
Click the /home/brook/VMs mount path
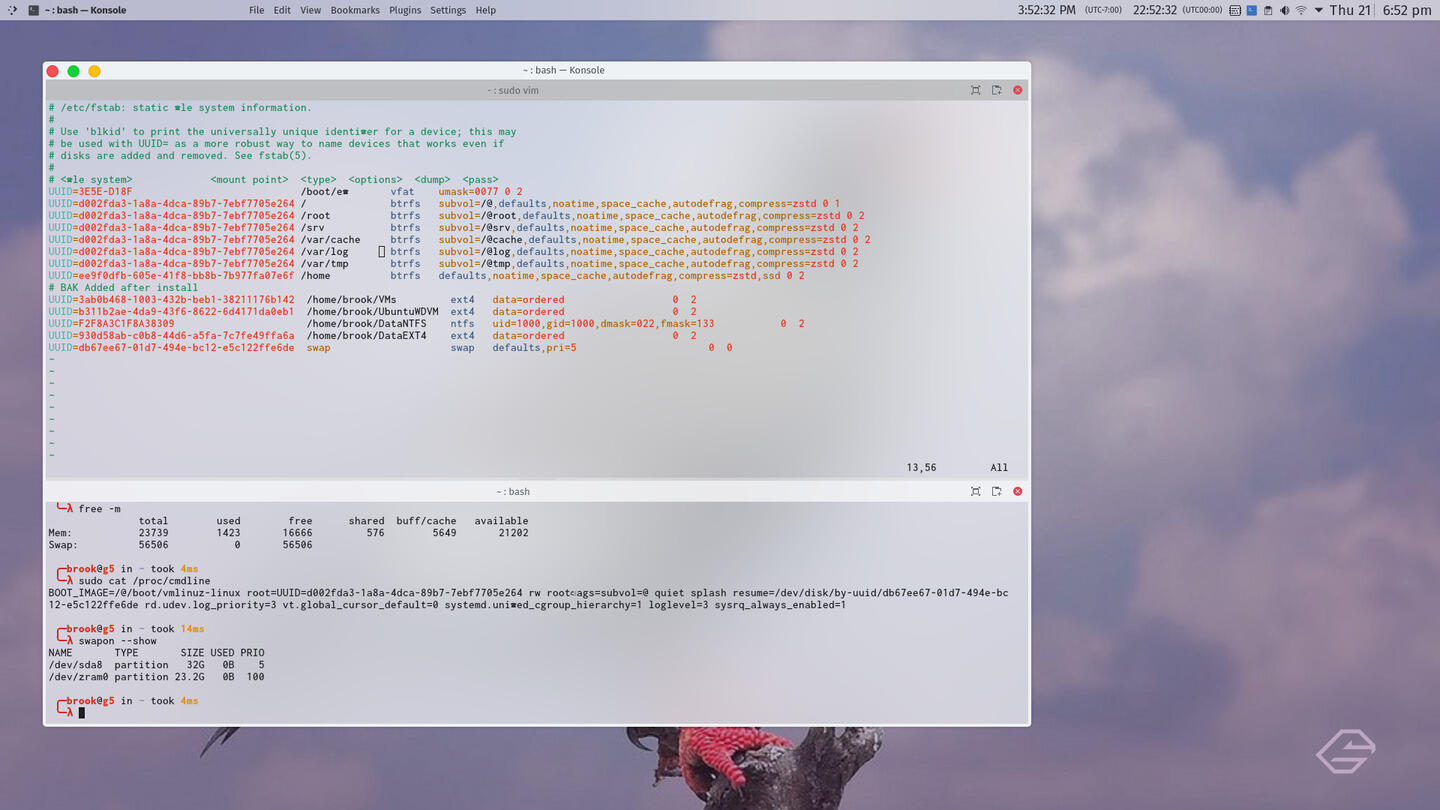[x=351, y=300]
